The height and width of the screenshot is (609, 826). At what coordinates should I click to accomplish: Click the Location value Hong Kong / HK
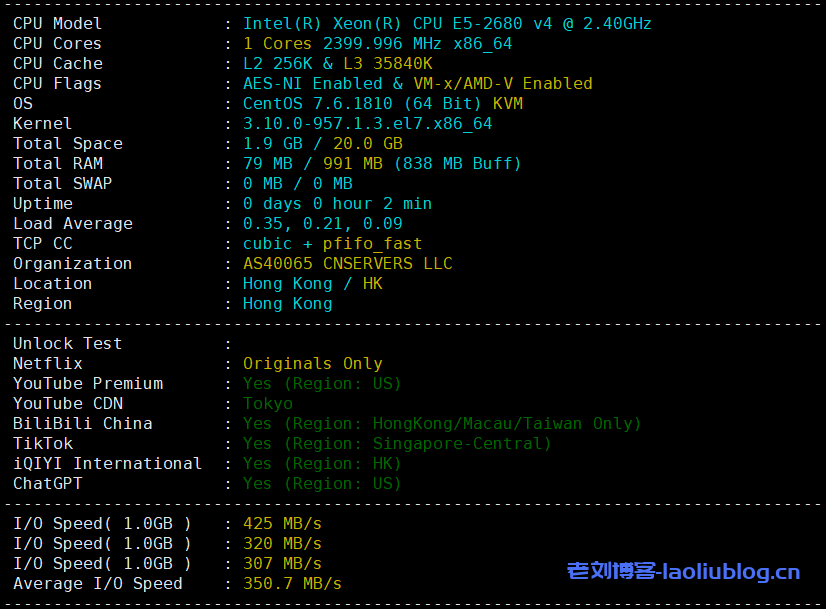pyautogui.click(x=312, y=283)
